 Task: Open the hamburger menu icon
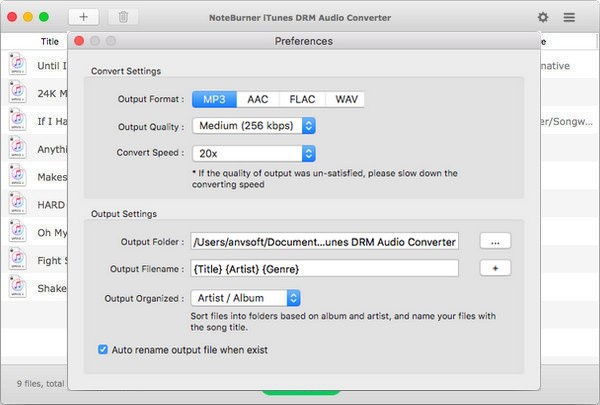[569, 17]
